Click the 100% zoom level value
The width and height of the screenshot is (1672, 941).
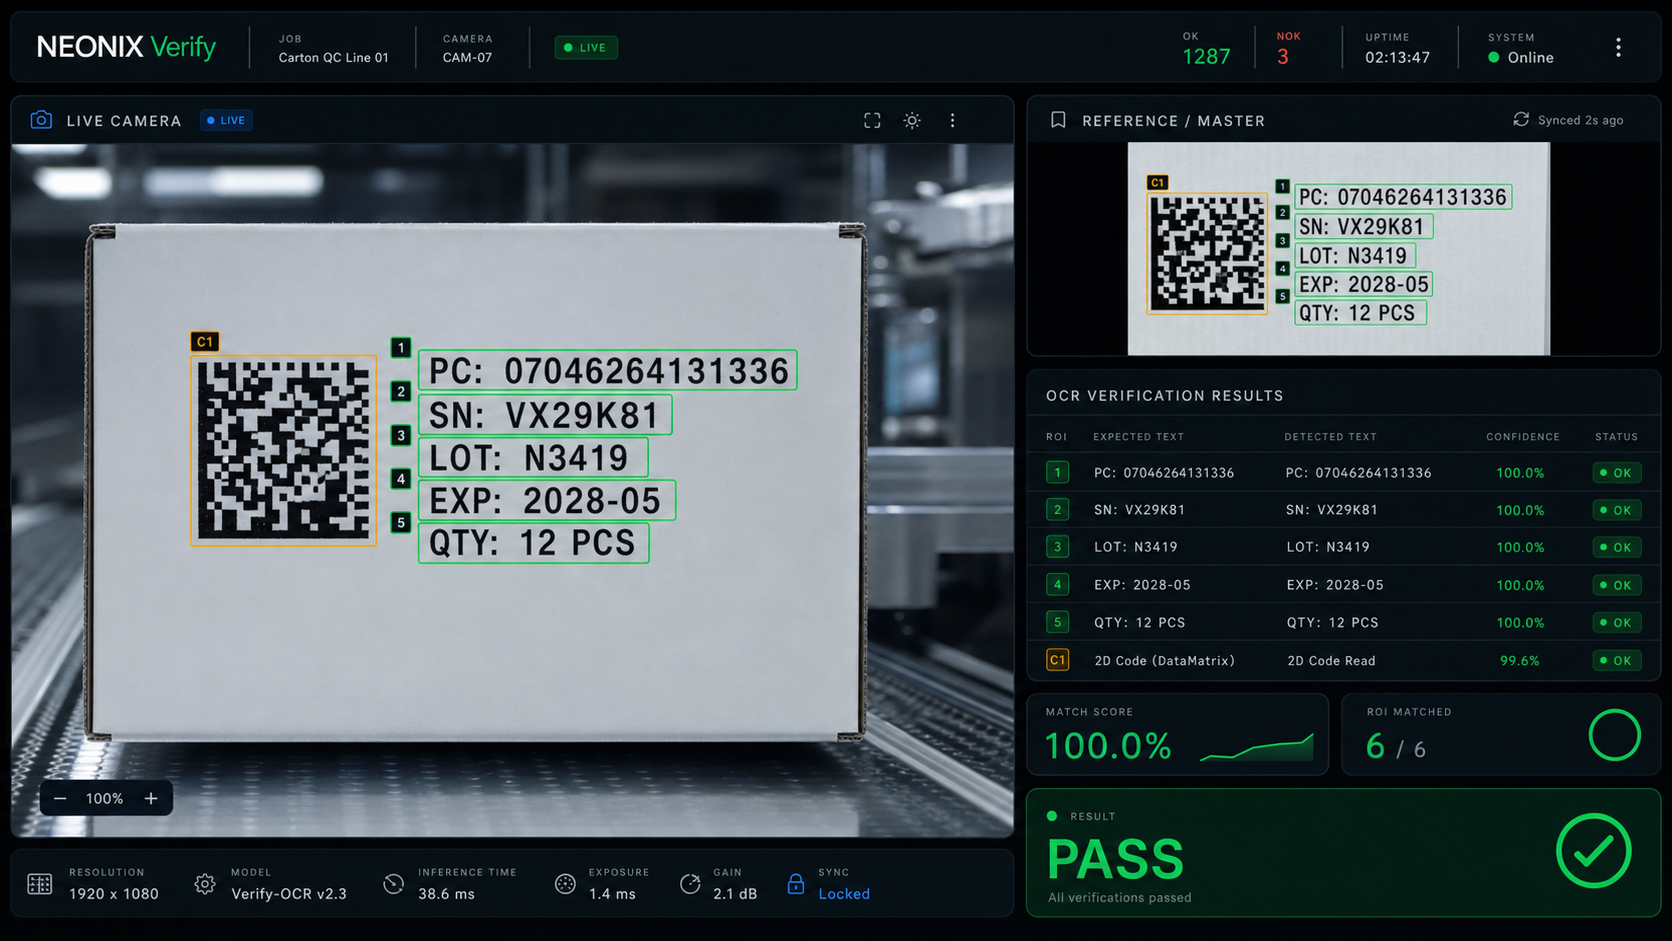coord(104,798)
